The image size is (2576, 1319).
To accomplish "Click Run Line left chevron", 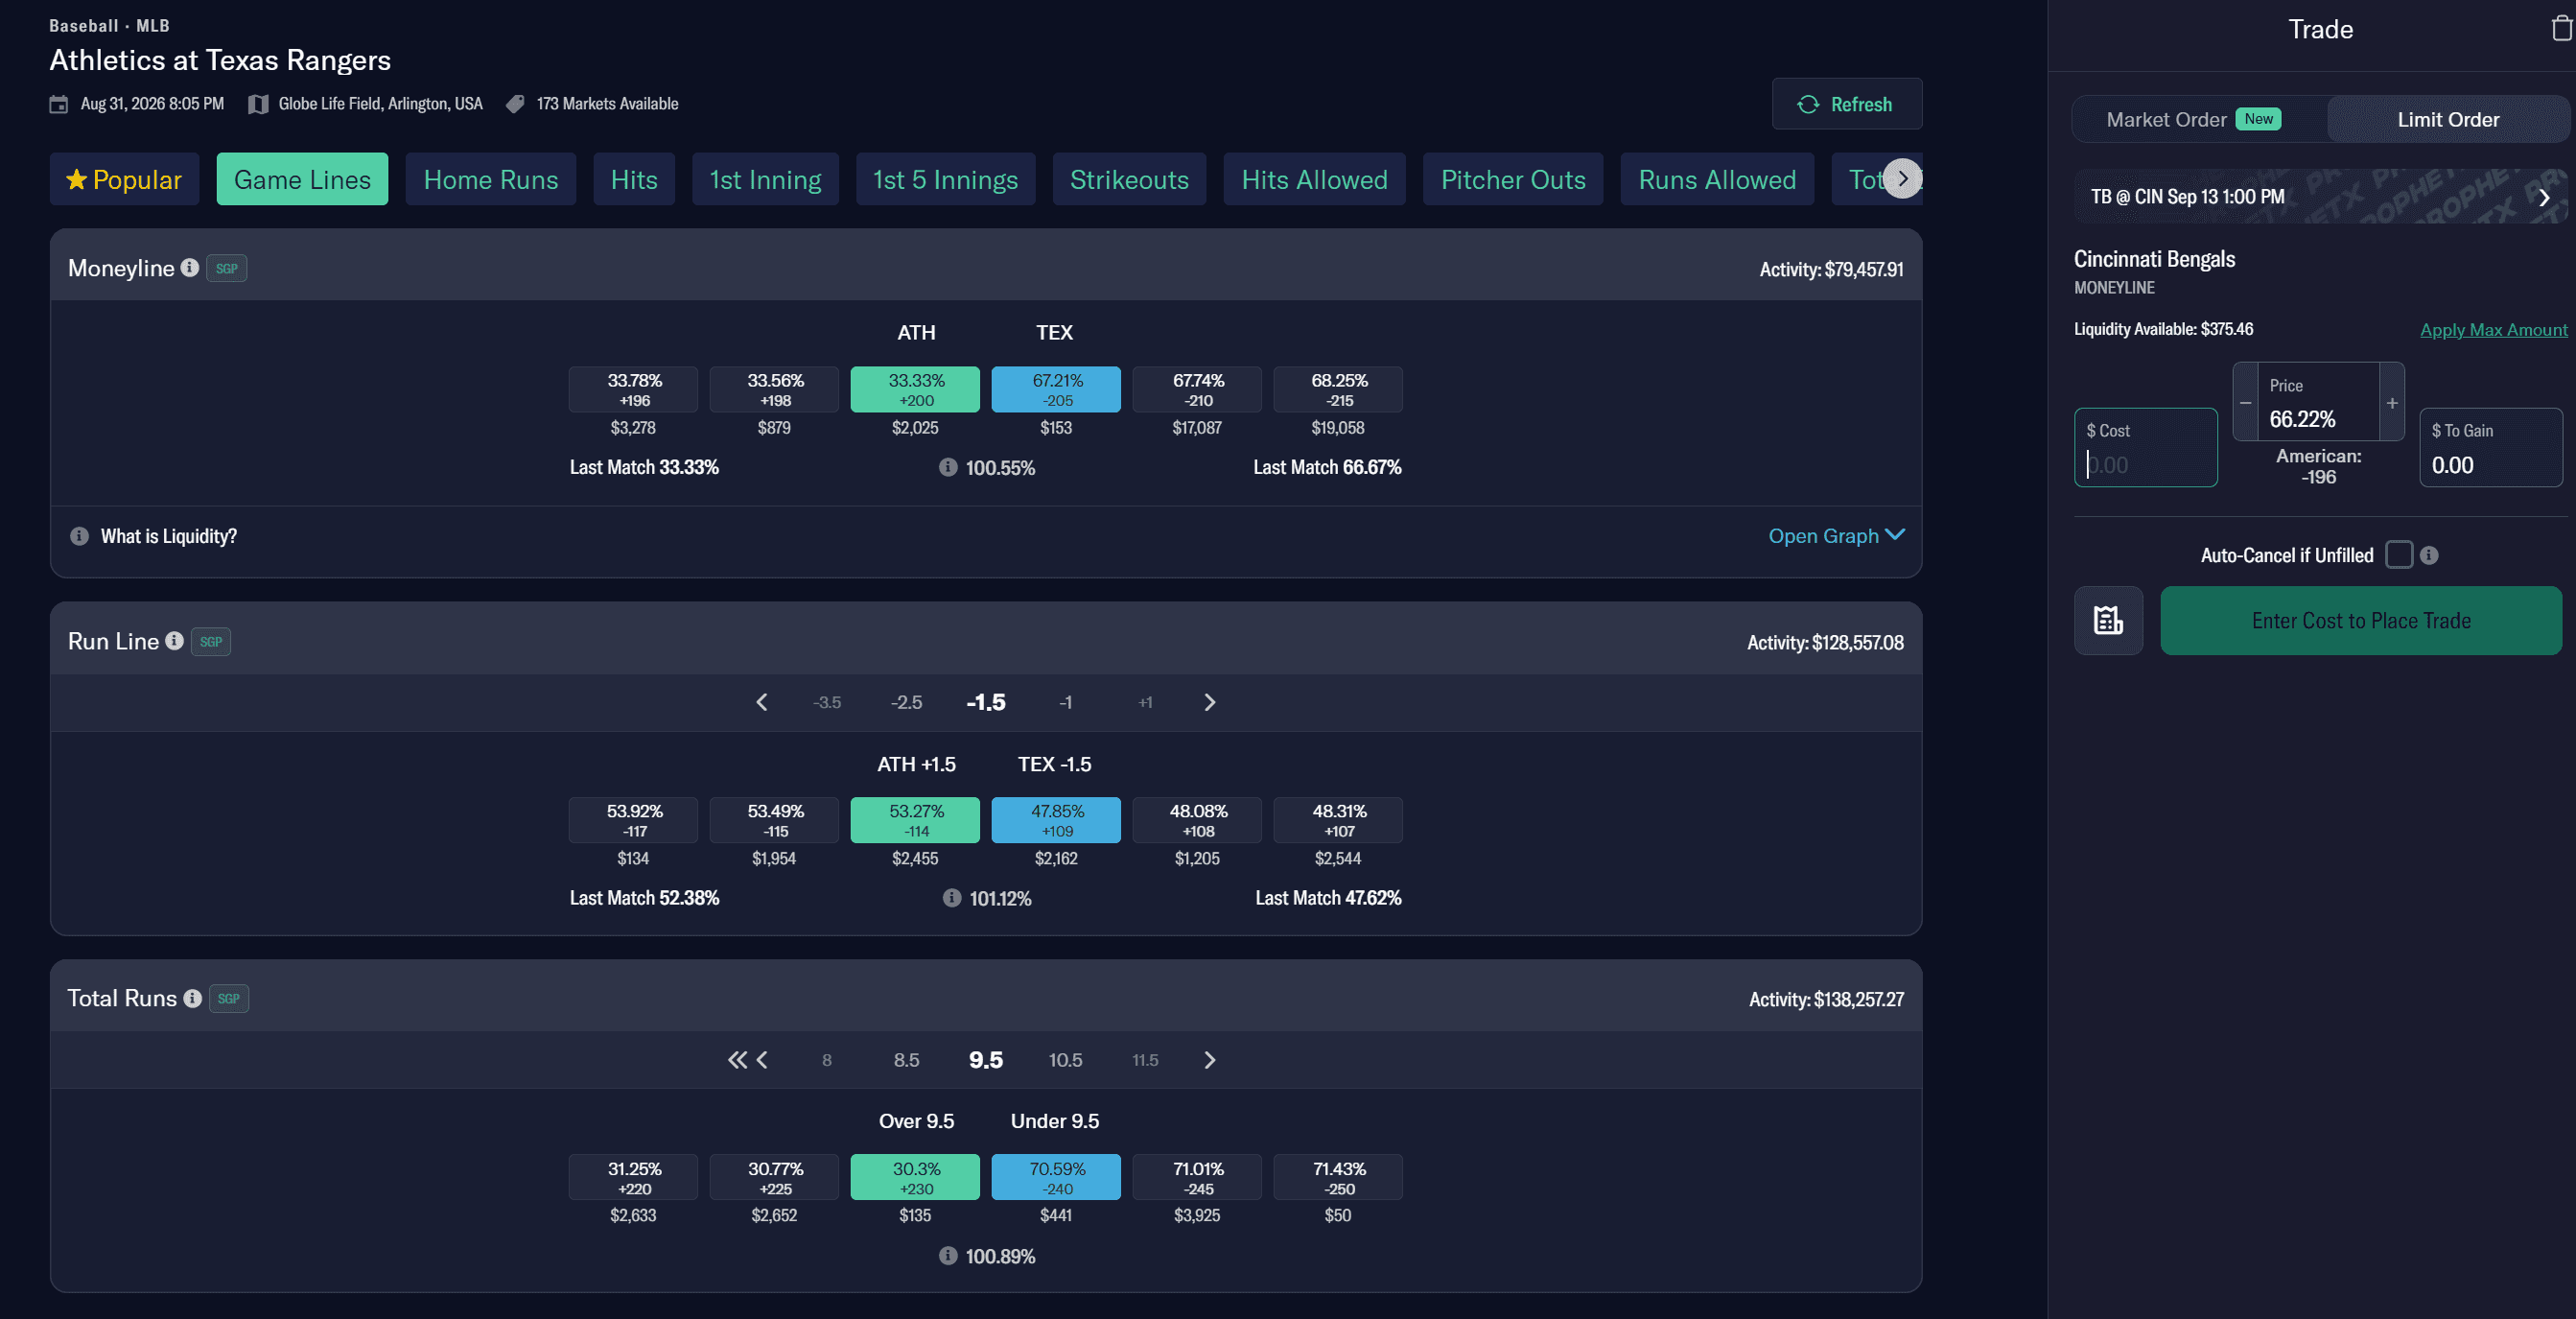I will click(x=762, y=702).
